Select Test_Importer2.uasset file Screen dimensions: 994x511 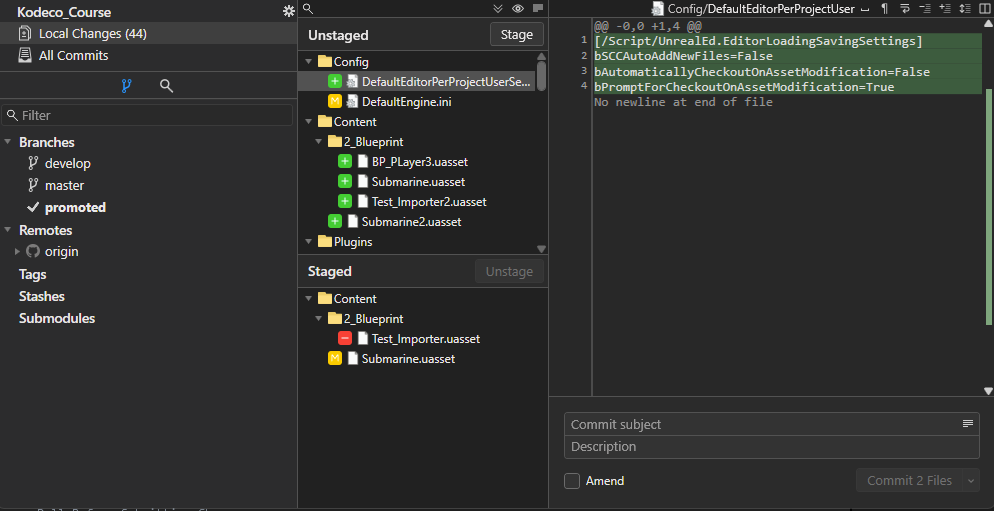429,202
